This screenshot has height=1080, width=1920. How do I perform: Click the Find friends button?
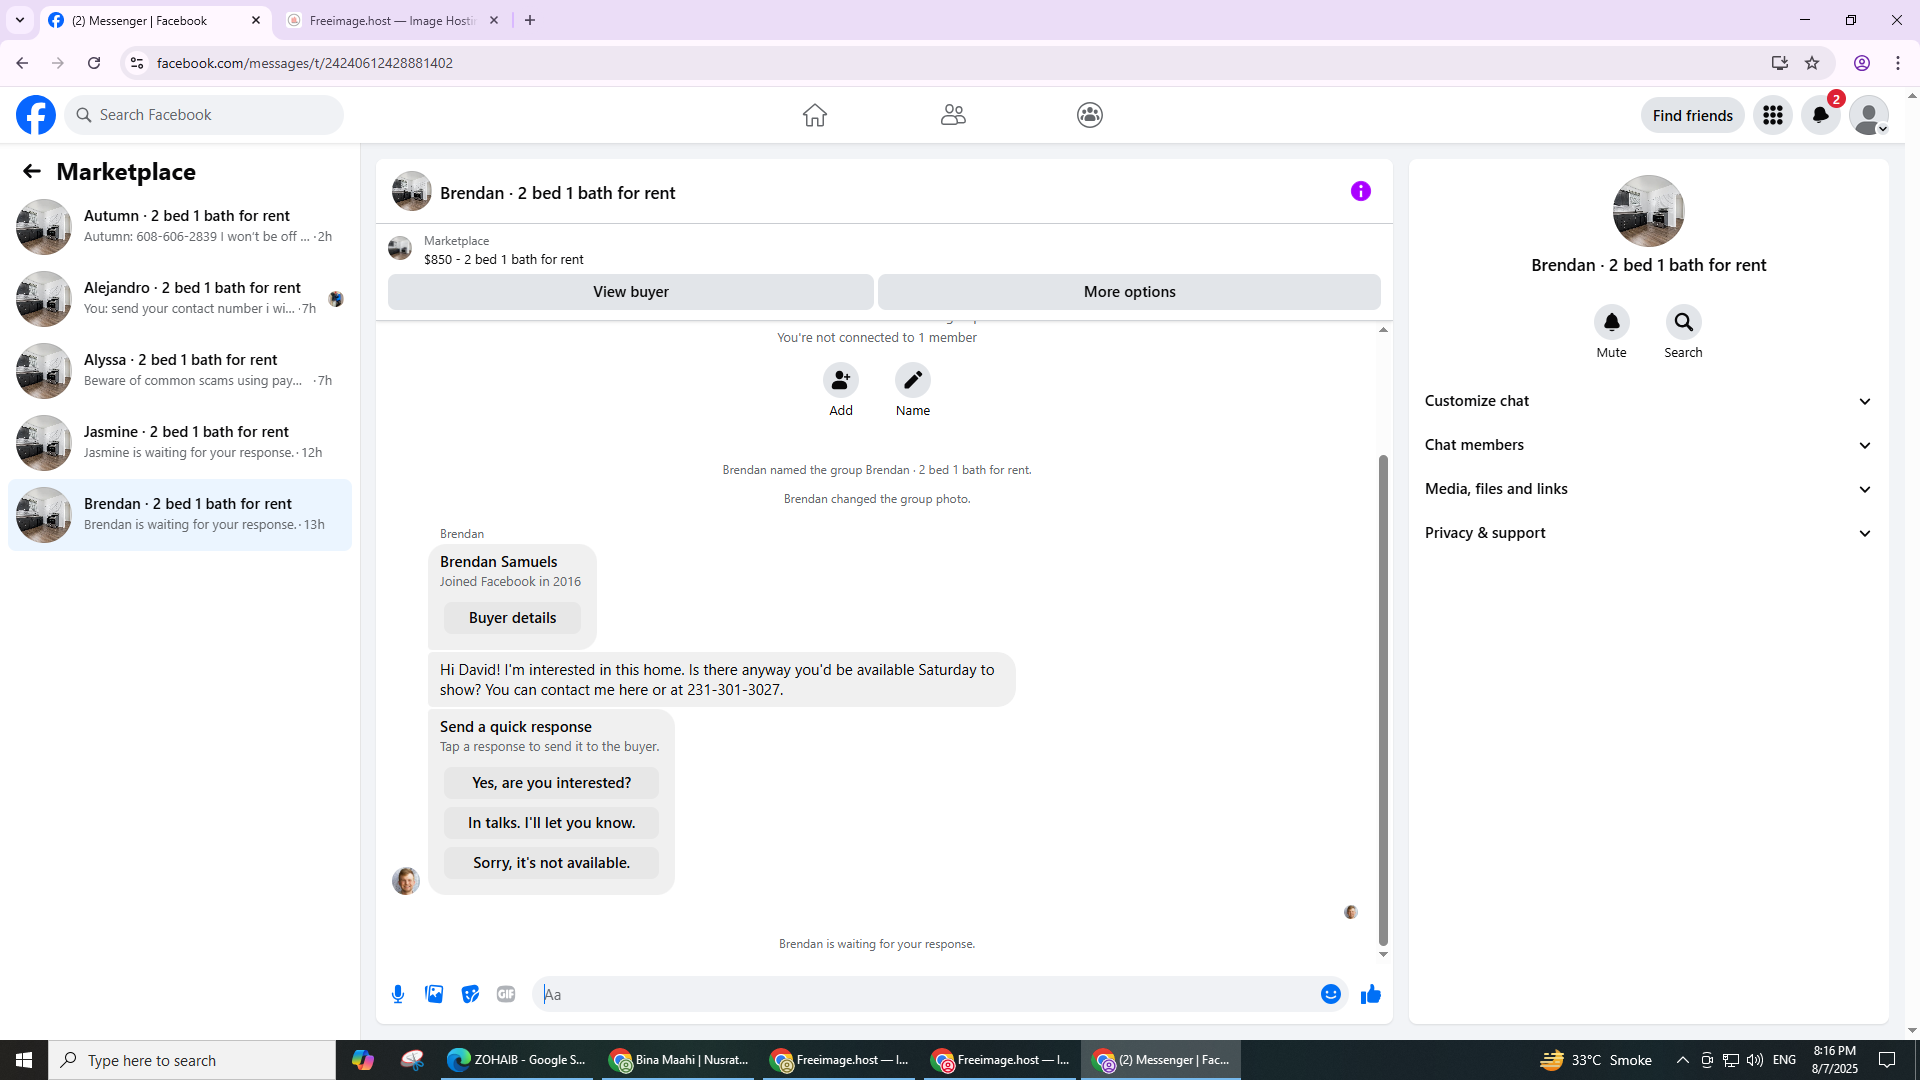[x=1693, y=116]
